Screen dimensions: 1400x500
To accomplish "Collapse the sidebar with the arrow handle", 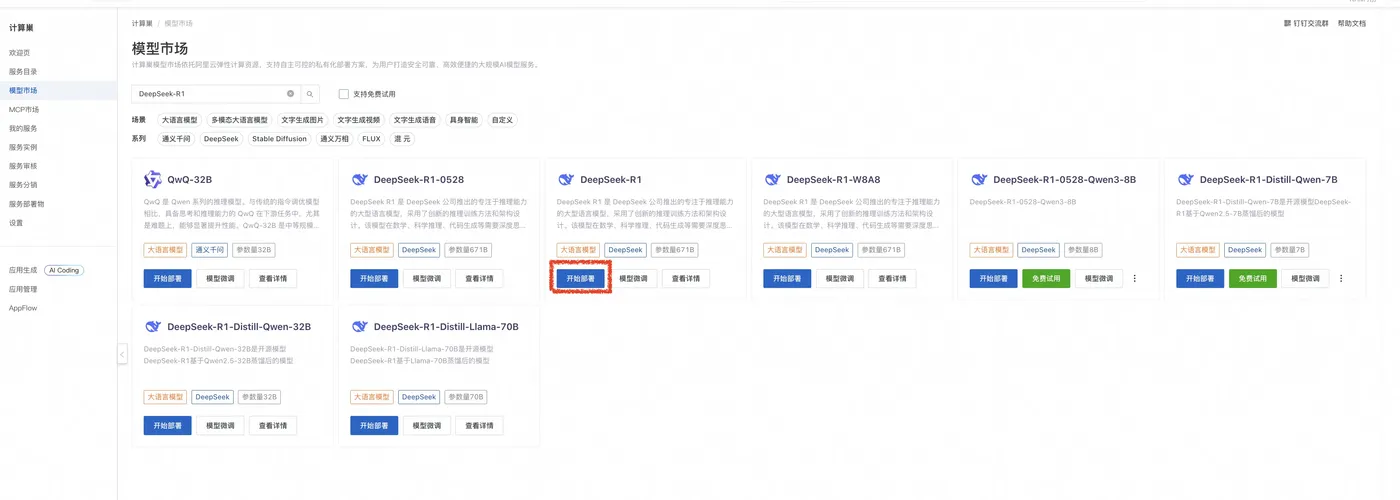I will [x=122, y=353].
